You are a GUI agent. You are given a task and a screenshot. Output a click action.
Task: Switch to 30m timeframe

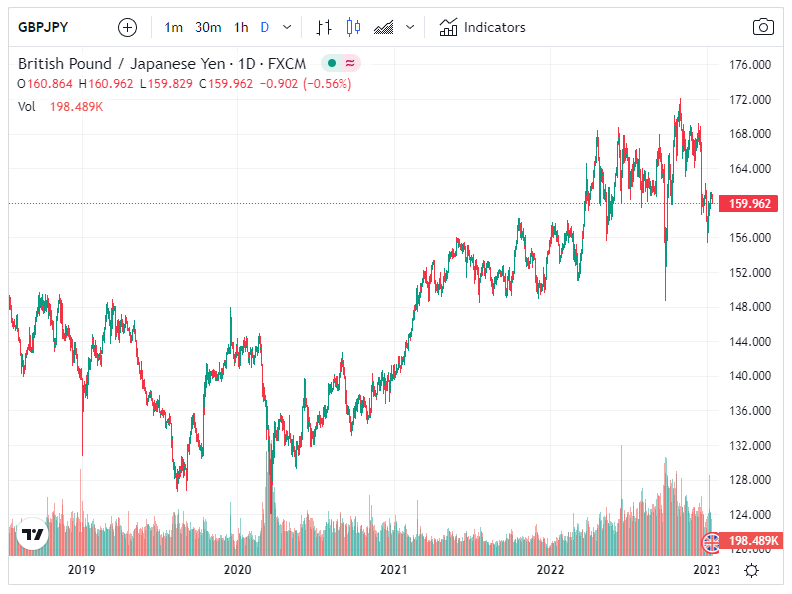tap(208, 27)
